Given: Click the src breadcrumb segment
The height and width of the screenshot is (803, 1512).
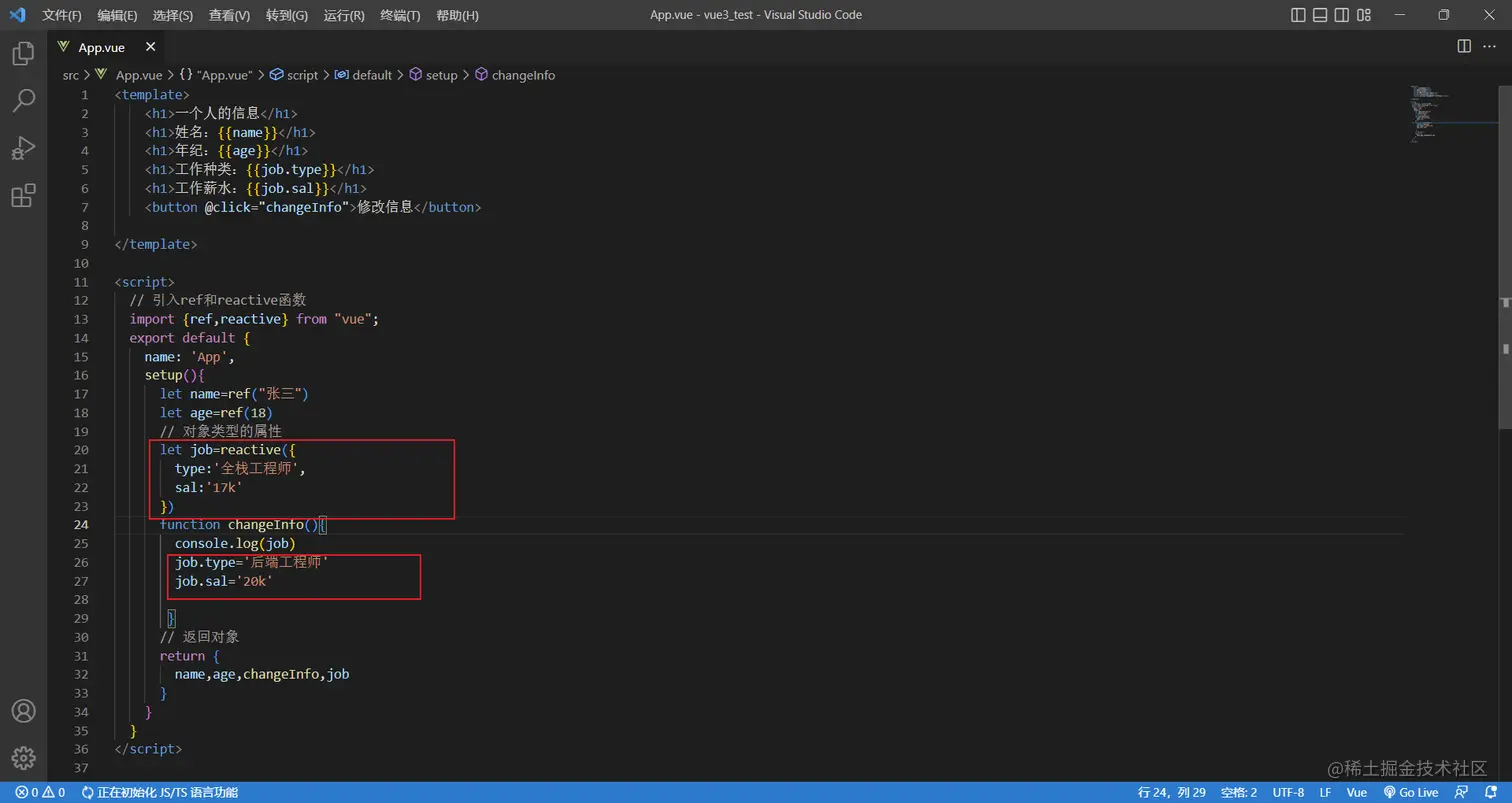Looking at the screenshot, I should pyautogui.click(x=70, y=75).
